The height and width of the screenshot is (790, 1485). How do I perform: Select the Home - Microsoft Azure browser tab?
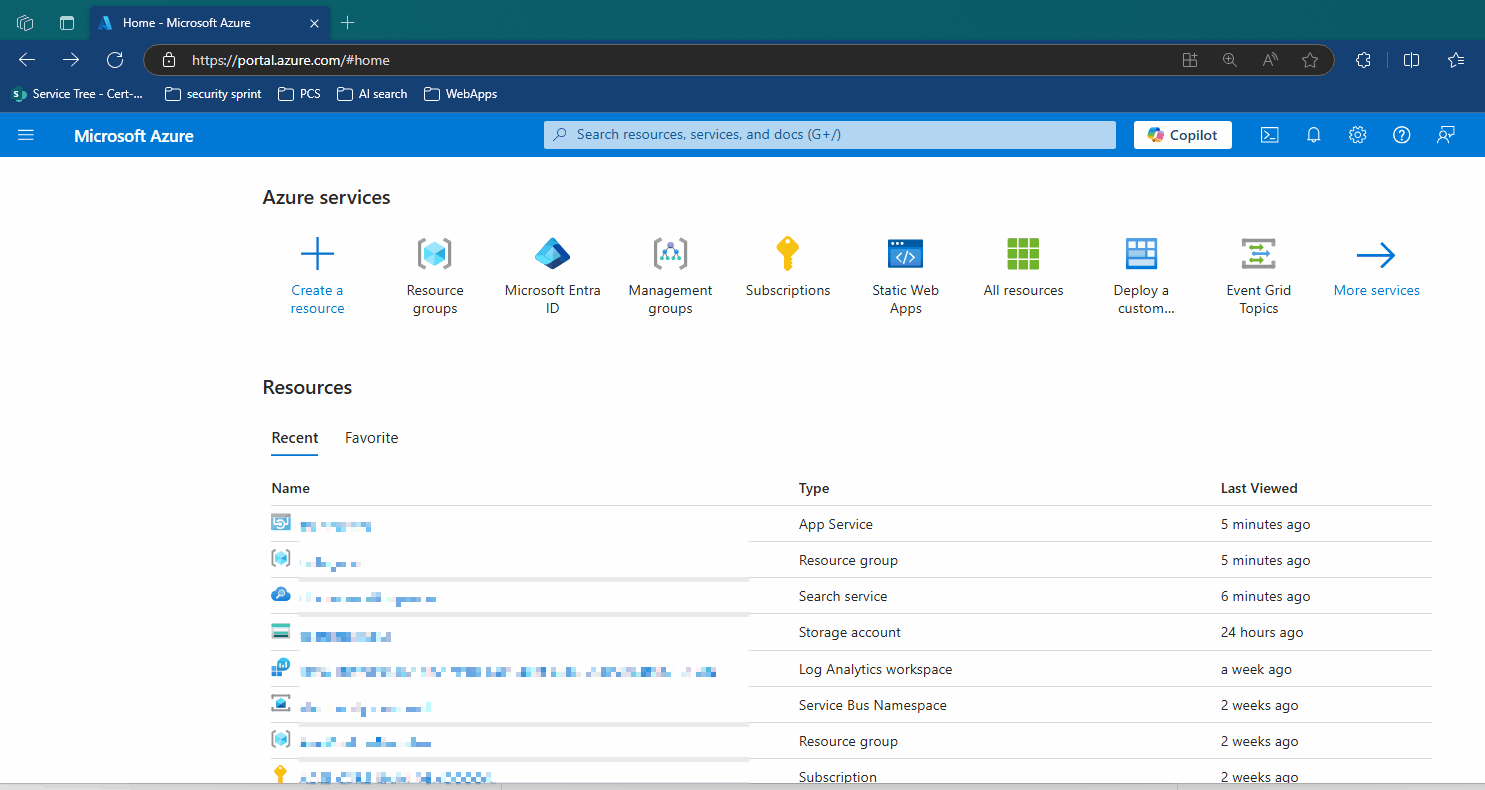pyautogui.click(x=209, y=22)
